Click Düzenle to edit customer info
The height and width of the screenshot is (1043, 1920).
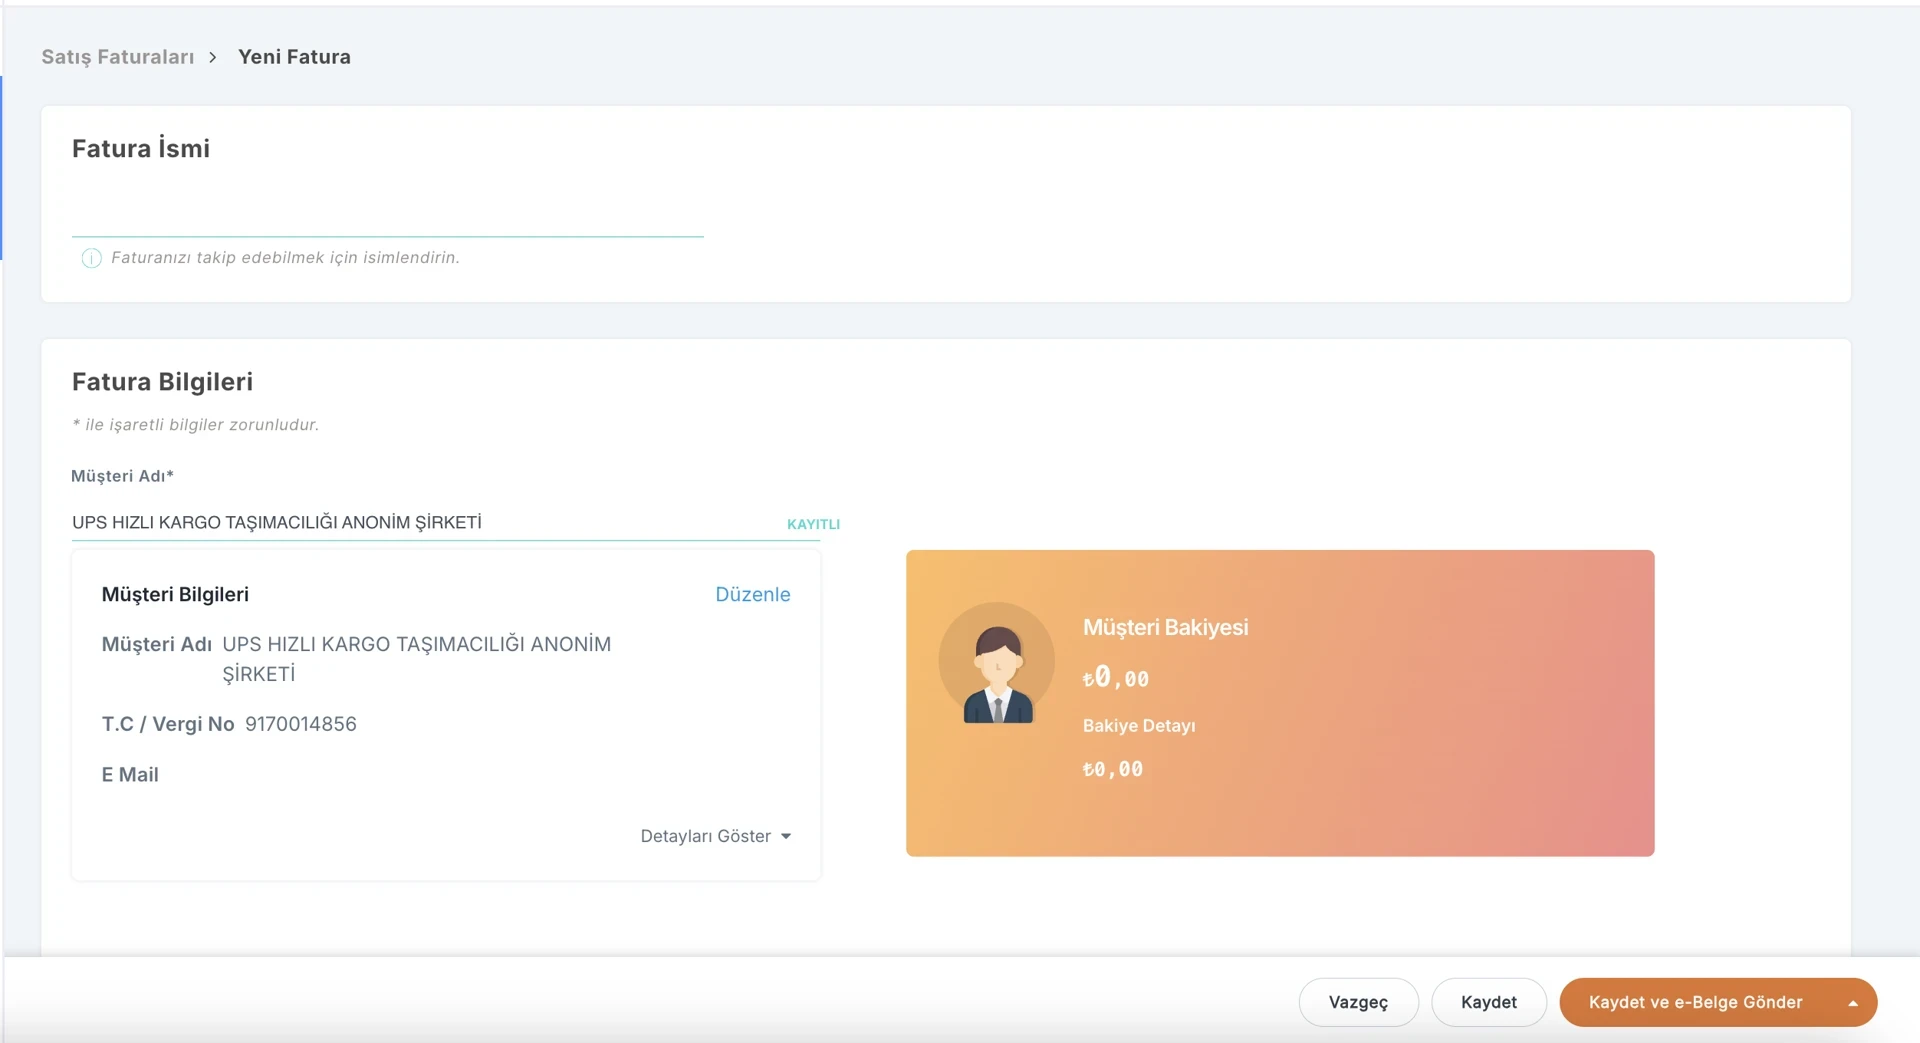coord(753,594)
